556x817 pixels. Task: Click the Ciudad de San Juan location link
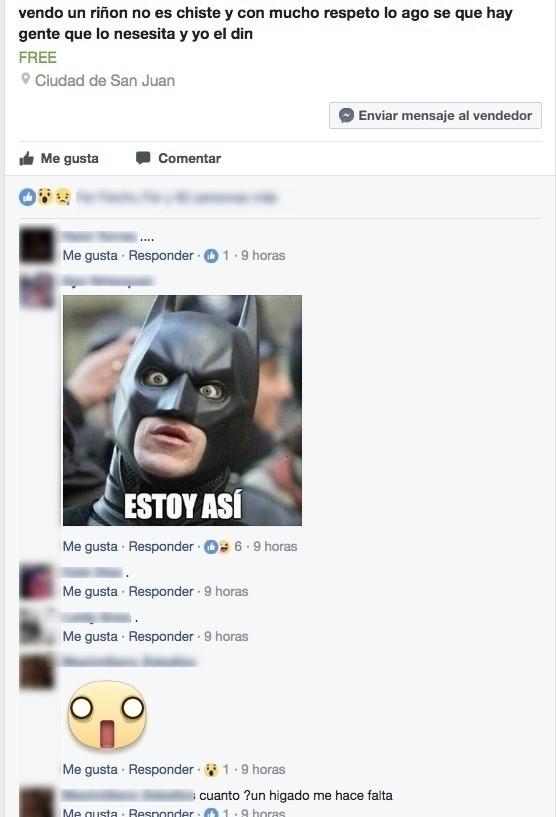click(105, 81)
